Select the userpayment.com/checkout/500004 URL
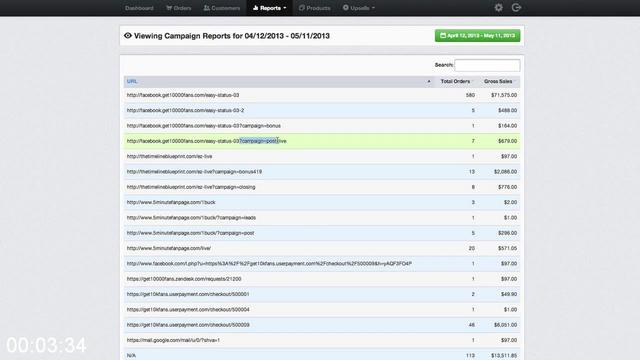Screen dimensions: 640x360 (188, 309)
